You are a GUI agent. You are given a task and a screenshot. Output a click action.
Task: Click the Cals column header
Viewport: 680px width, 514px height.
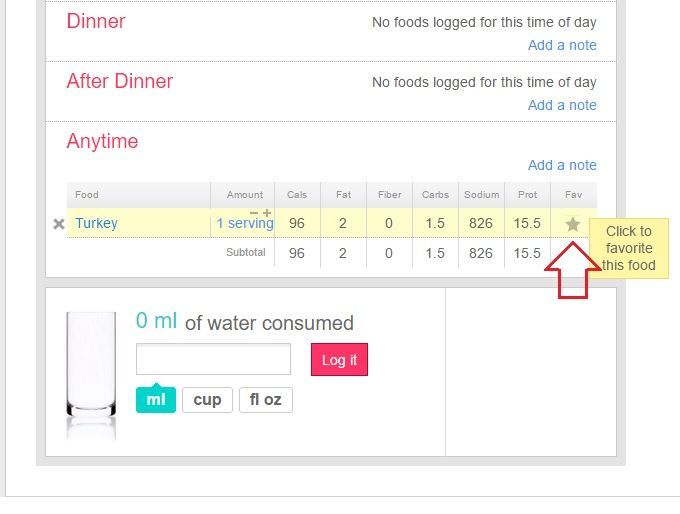coord(297,195)
